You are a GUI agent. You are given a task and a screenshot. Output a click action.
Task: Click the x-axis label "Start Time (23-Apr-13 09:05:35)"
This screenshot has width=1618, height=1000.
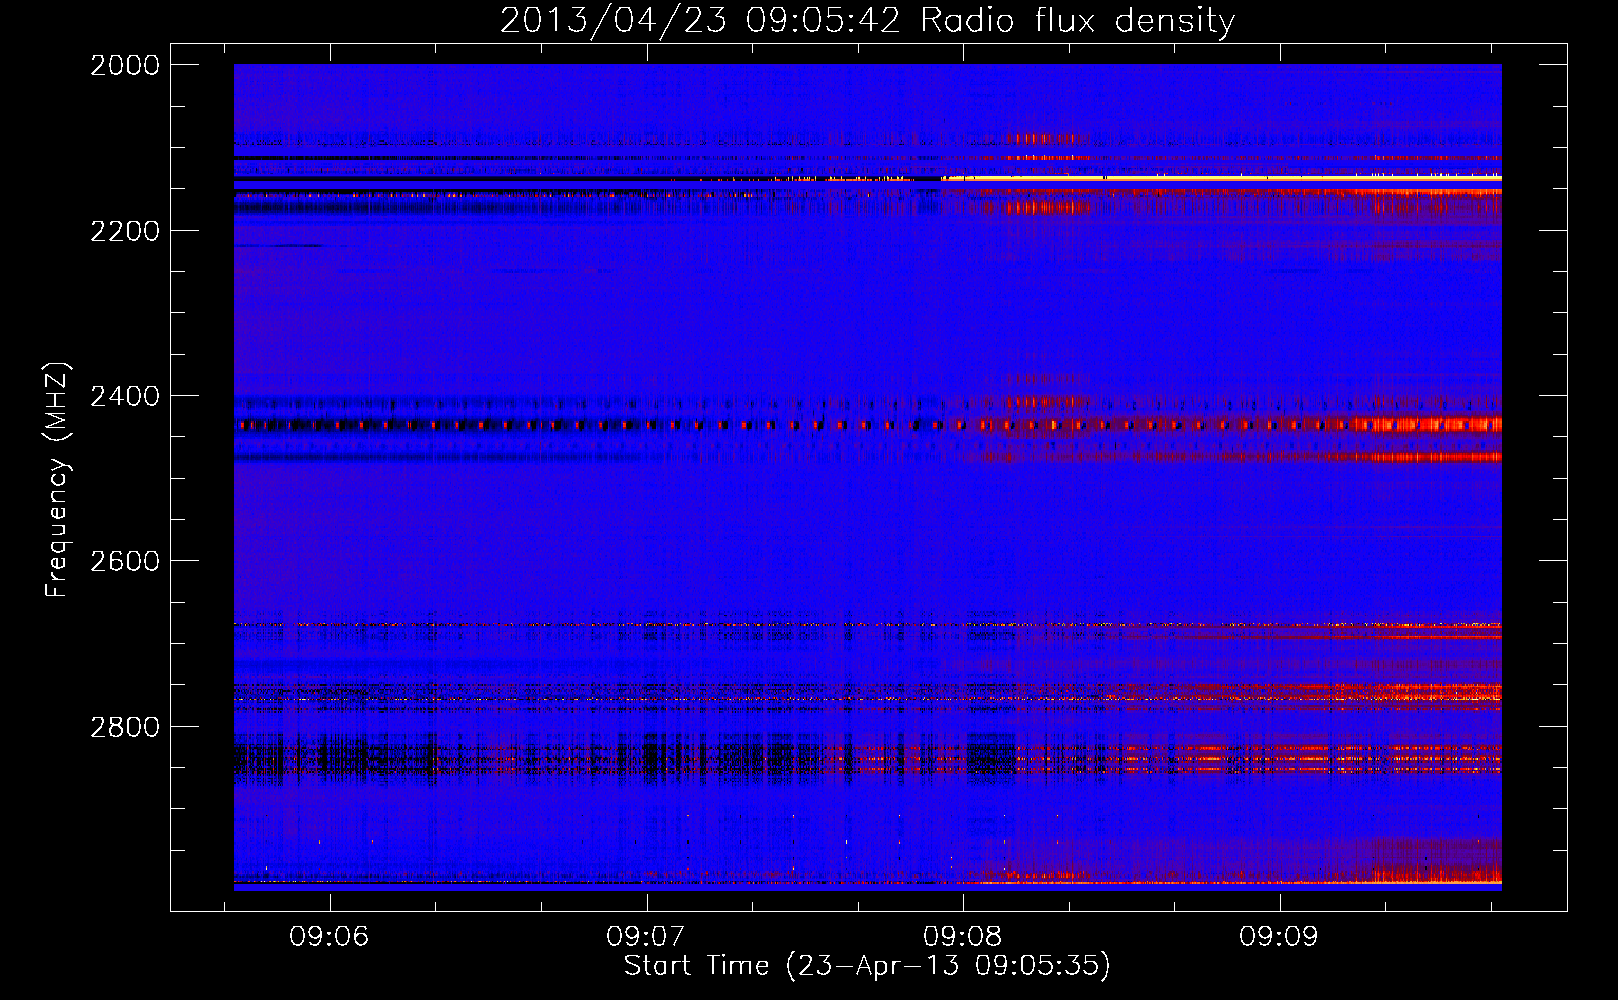pos(867,966)
